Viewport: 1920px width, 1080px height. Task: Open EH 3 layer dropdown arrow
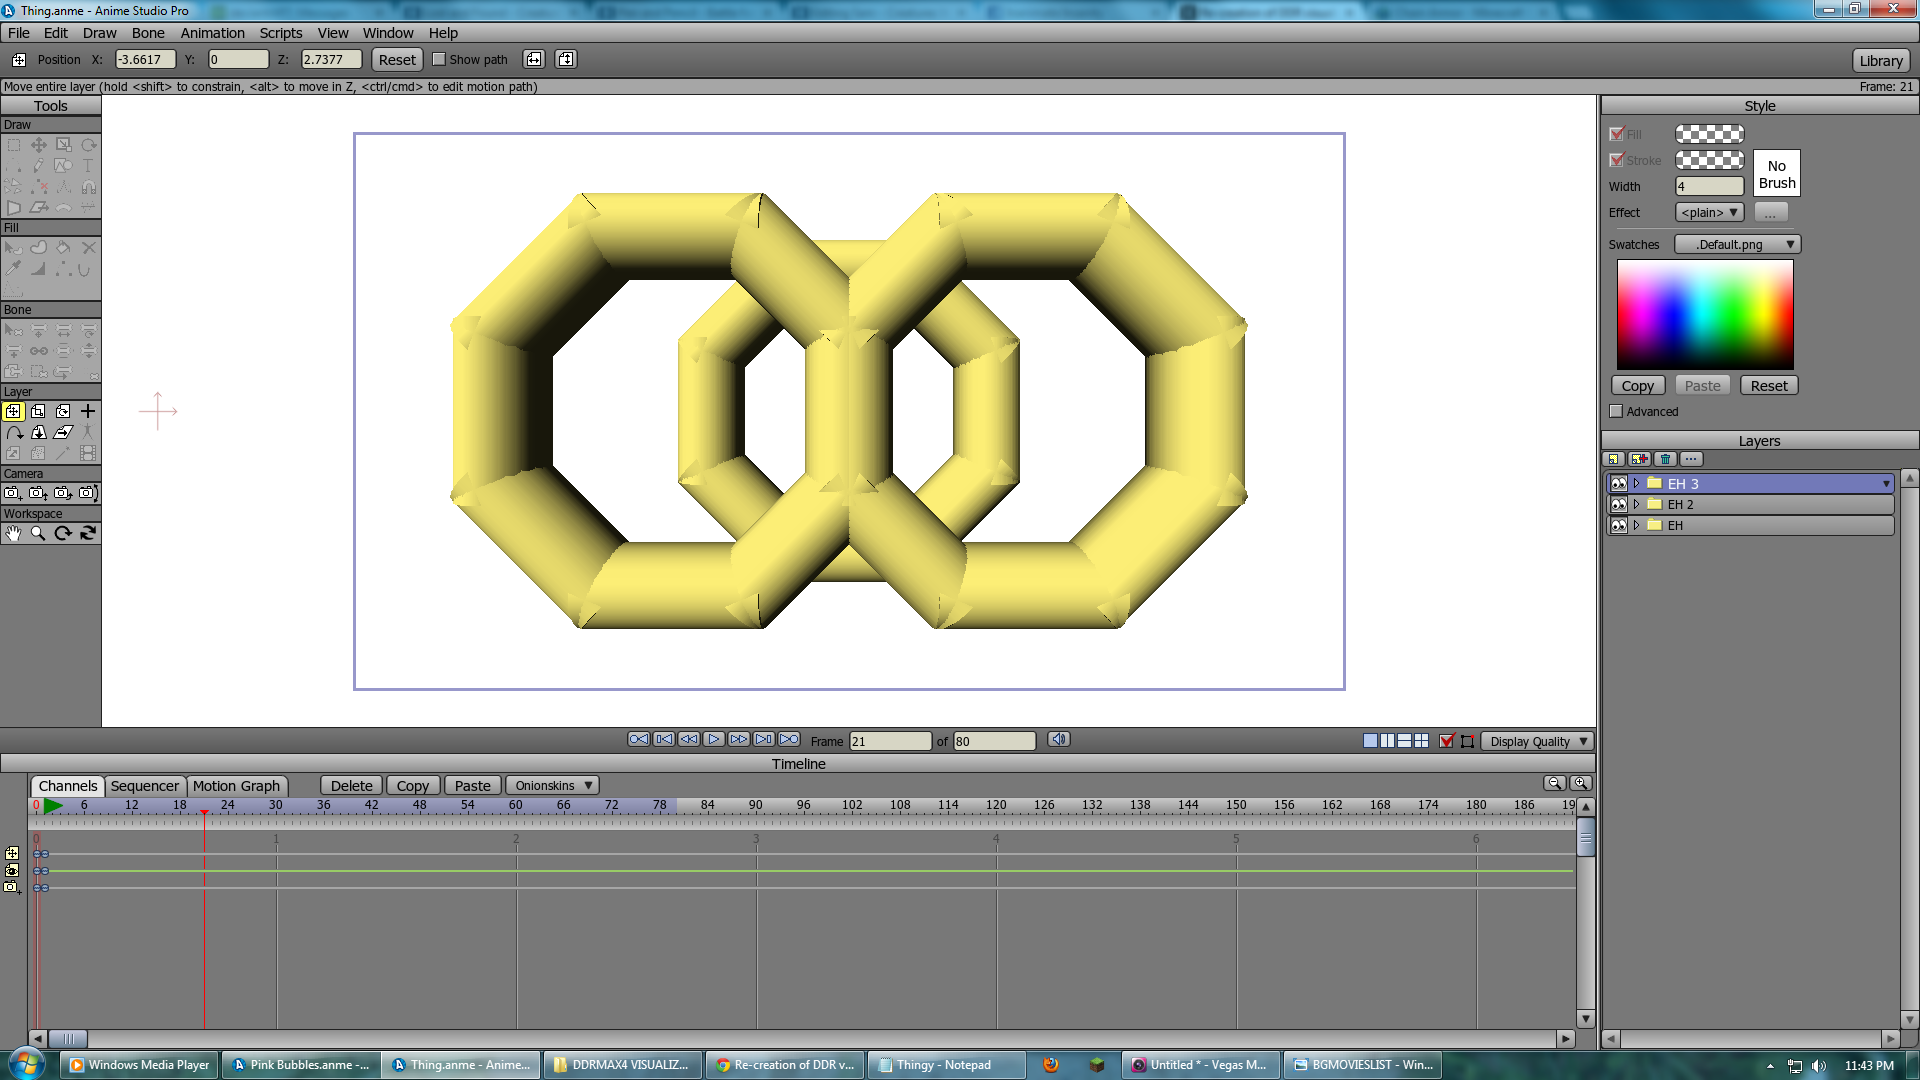click(1886, 484)
